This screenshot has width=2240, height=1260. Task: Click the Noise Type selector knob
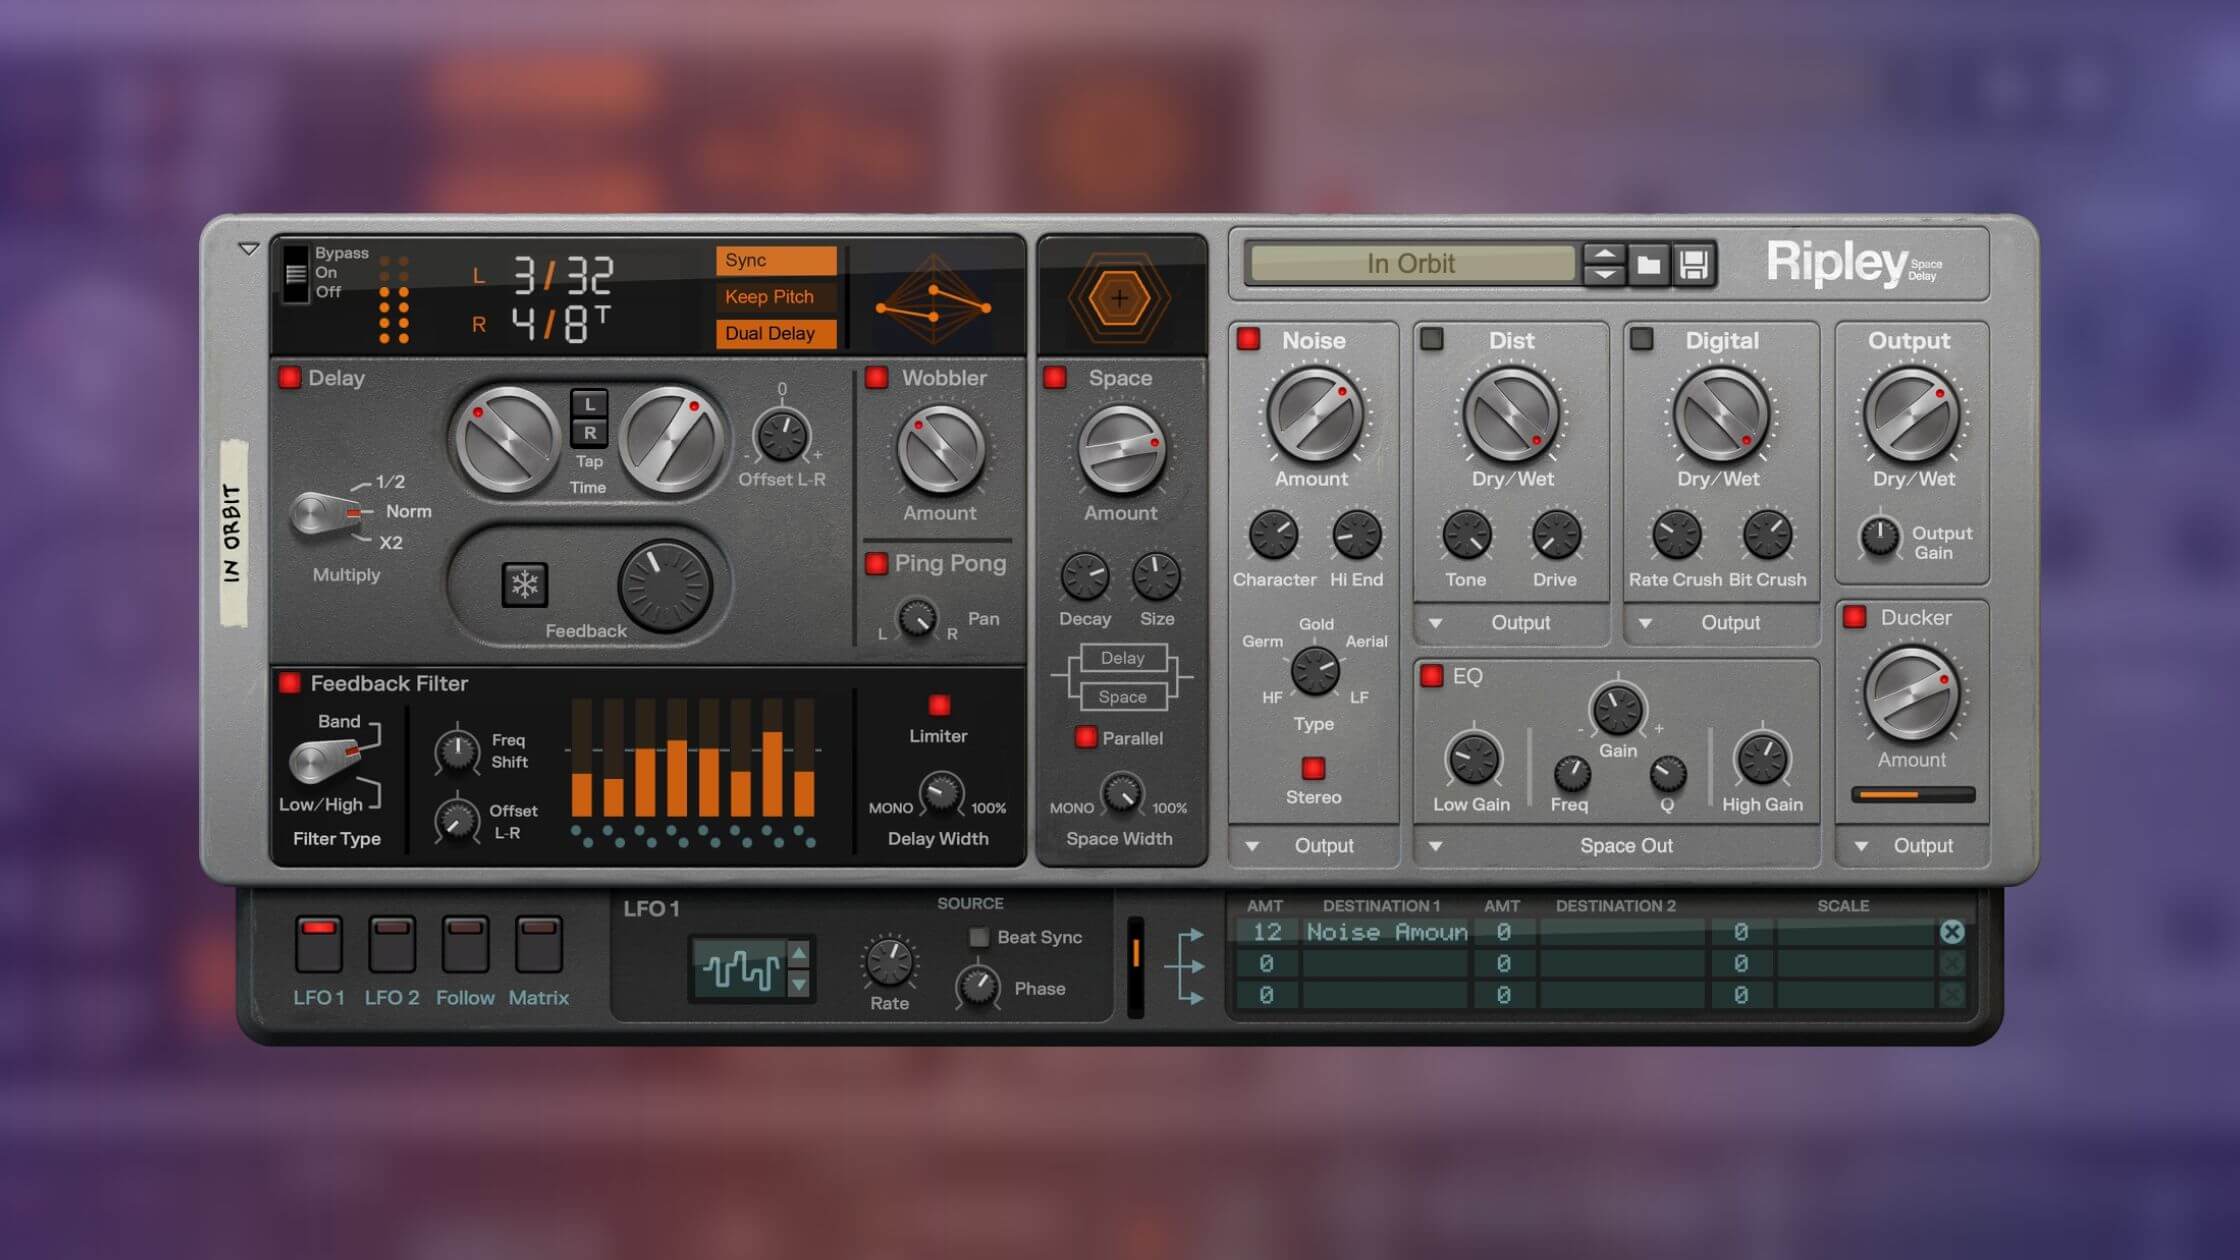[x=1315, y=671]
